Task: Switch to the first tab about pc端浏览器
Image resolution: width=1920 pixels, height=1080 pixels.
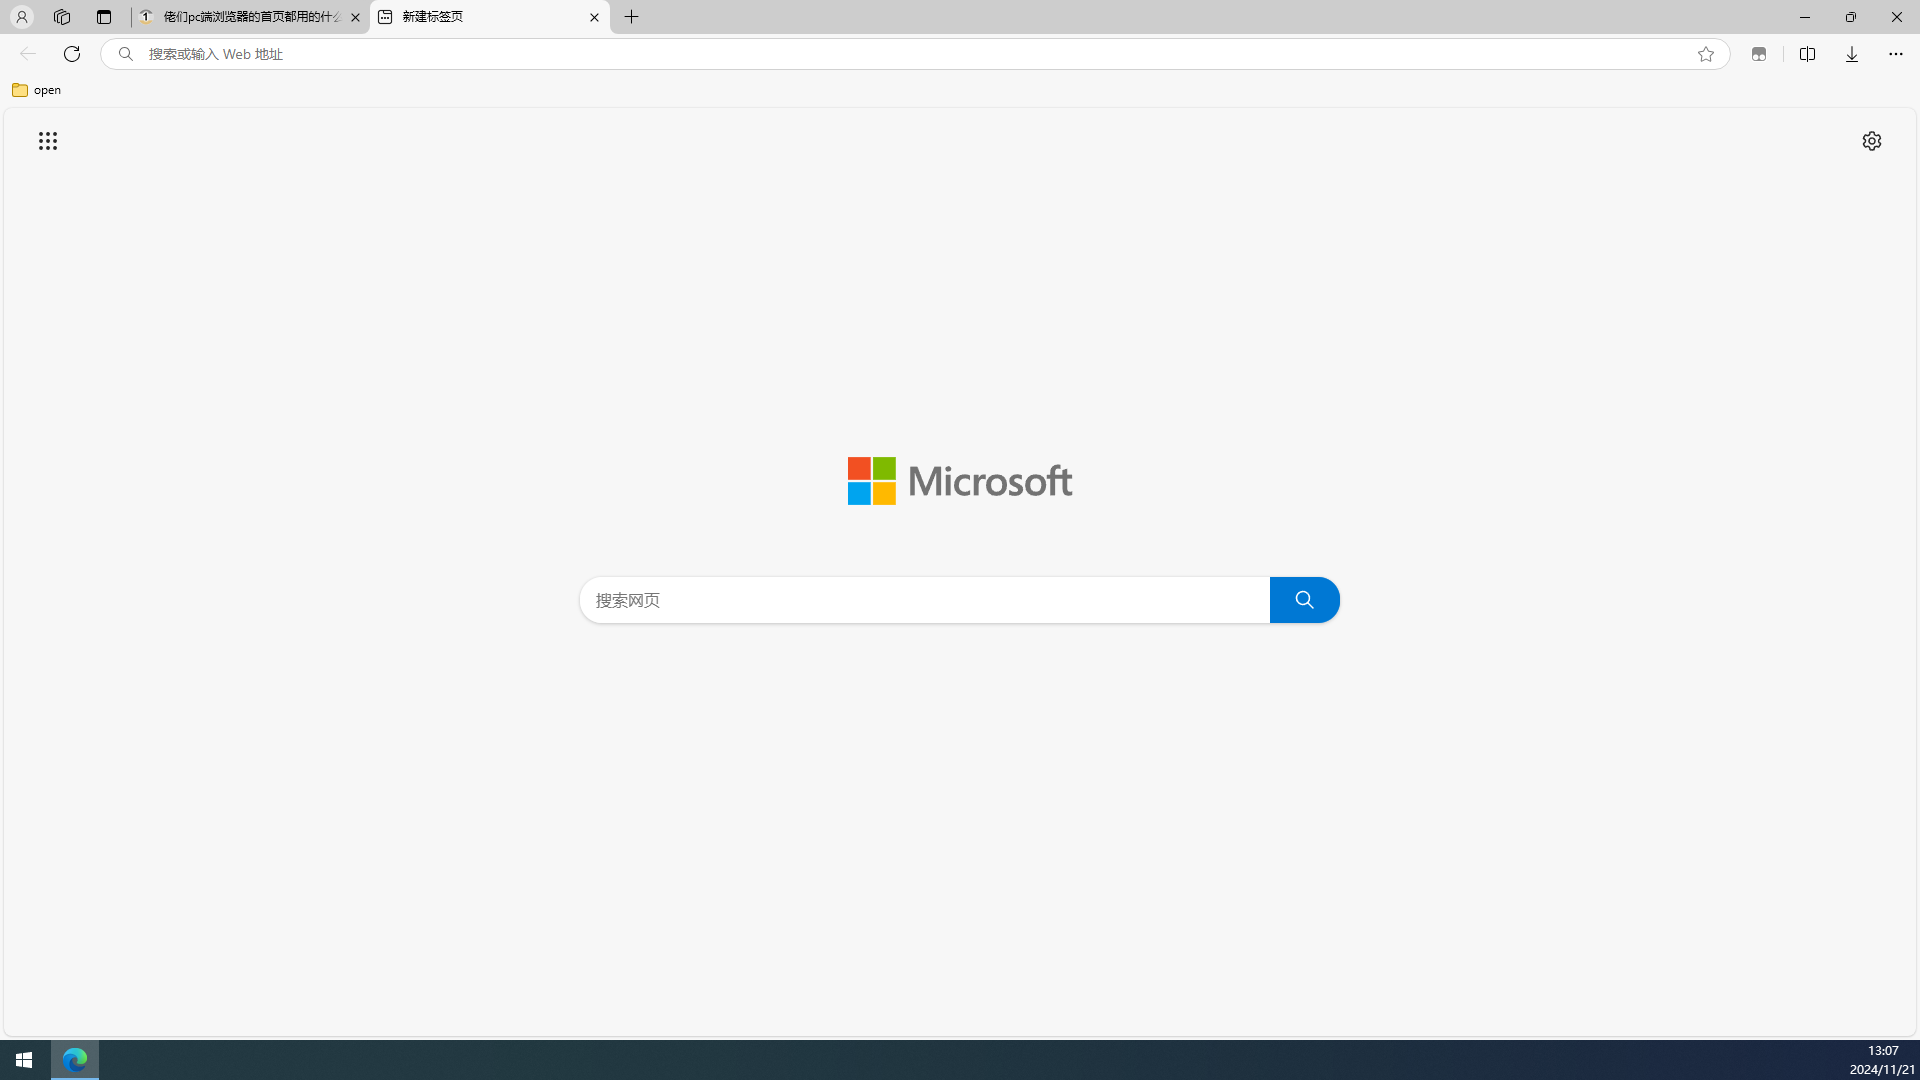Action: click(x=250, y=17)
